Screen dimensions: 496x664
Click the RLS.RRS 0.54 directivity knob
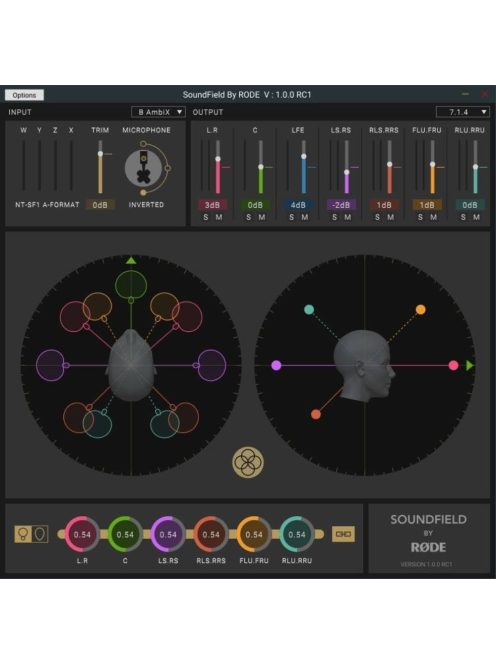point(211,534)
